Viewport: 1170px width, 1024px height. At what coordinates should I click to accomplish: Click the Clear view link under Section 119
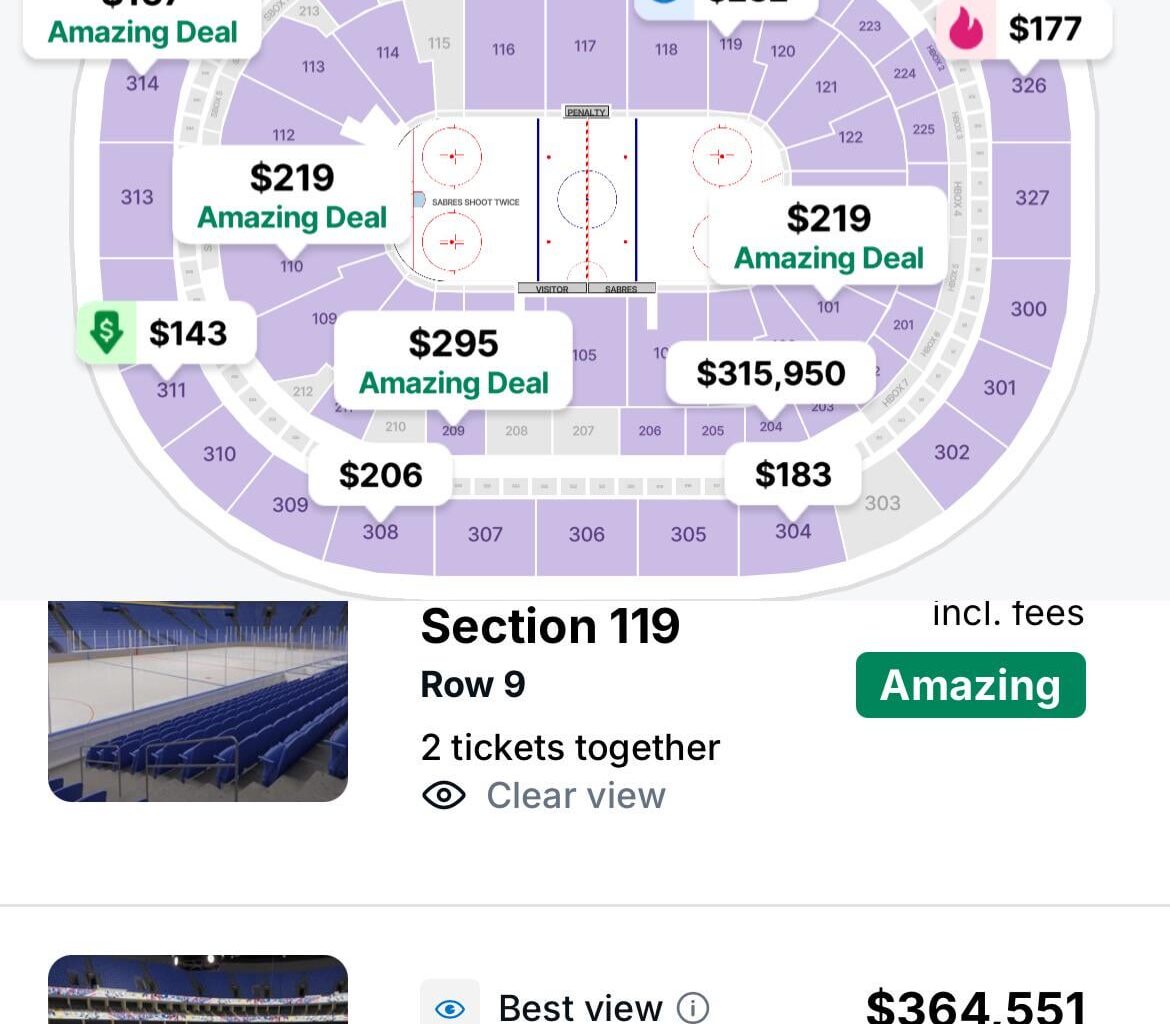click(576, 795)
